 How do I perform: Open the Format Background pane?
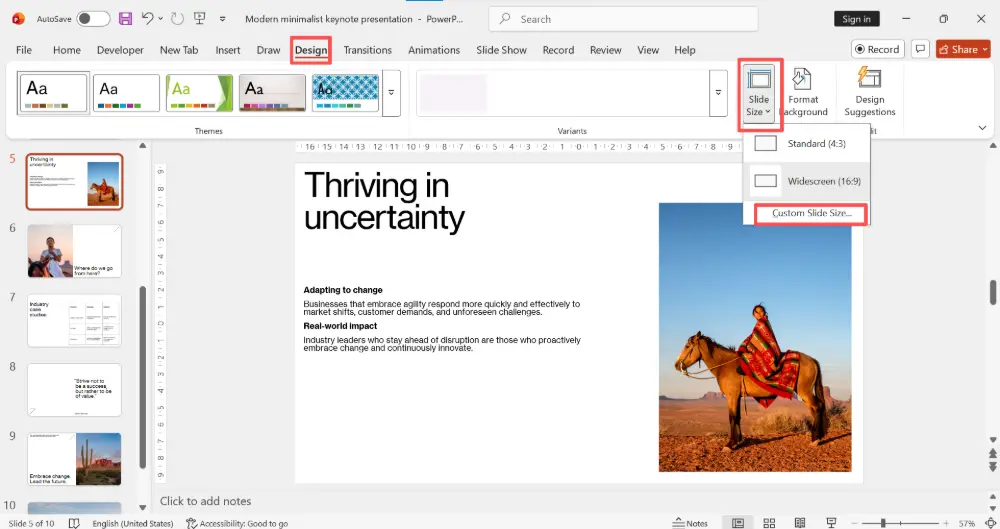pos(803,93)
